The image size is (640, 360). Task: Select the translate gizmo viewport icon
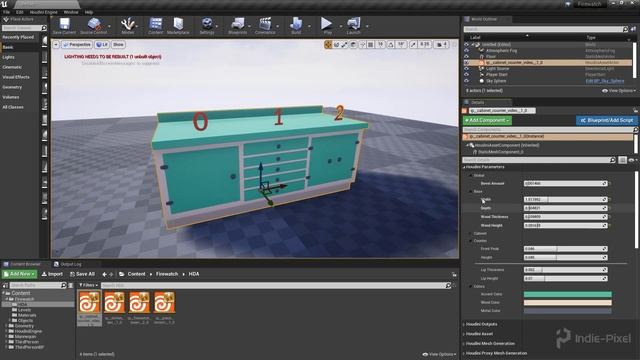pyautogui.click(x=328, y=44)
